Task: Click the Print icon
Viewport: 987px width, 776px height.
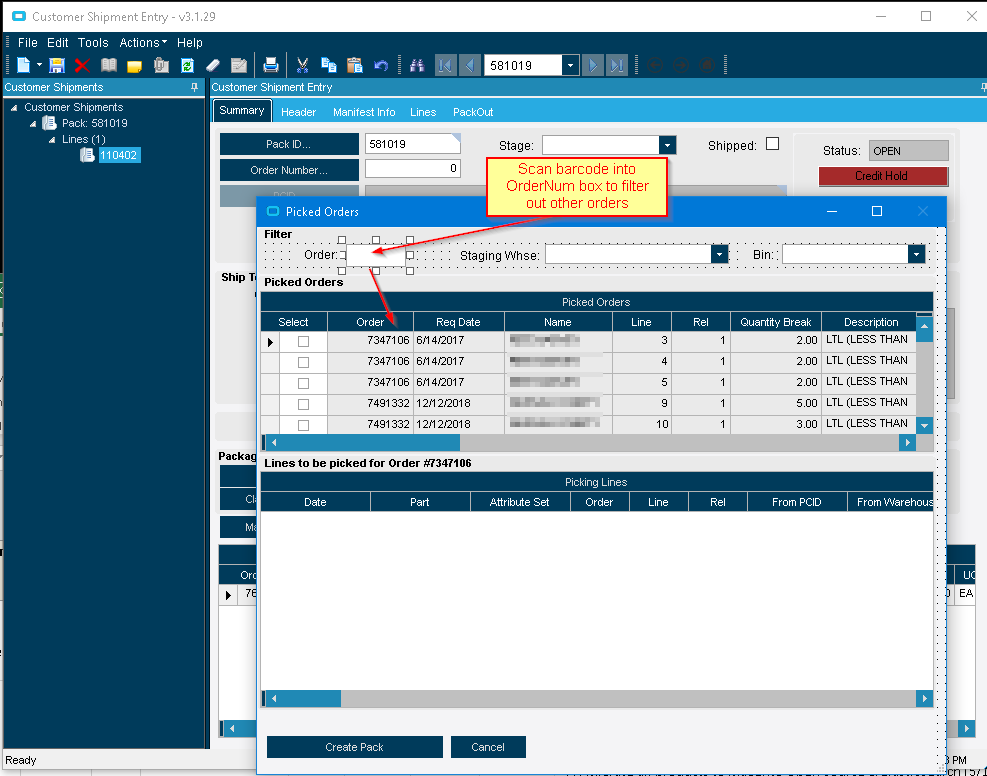Action: coord(271,65)
